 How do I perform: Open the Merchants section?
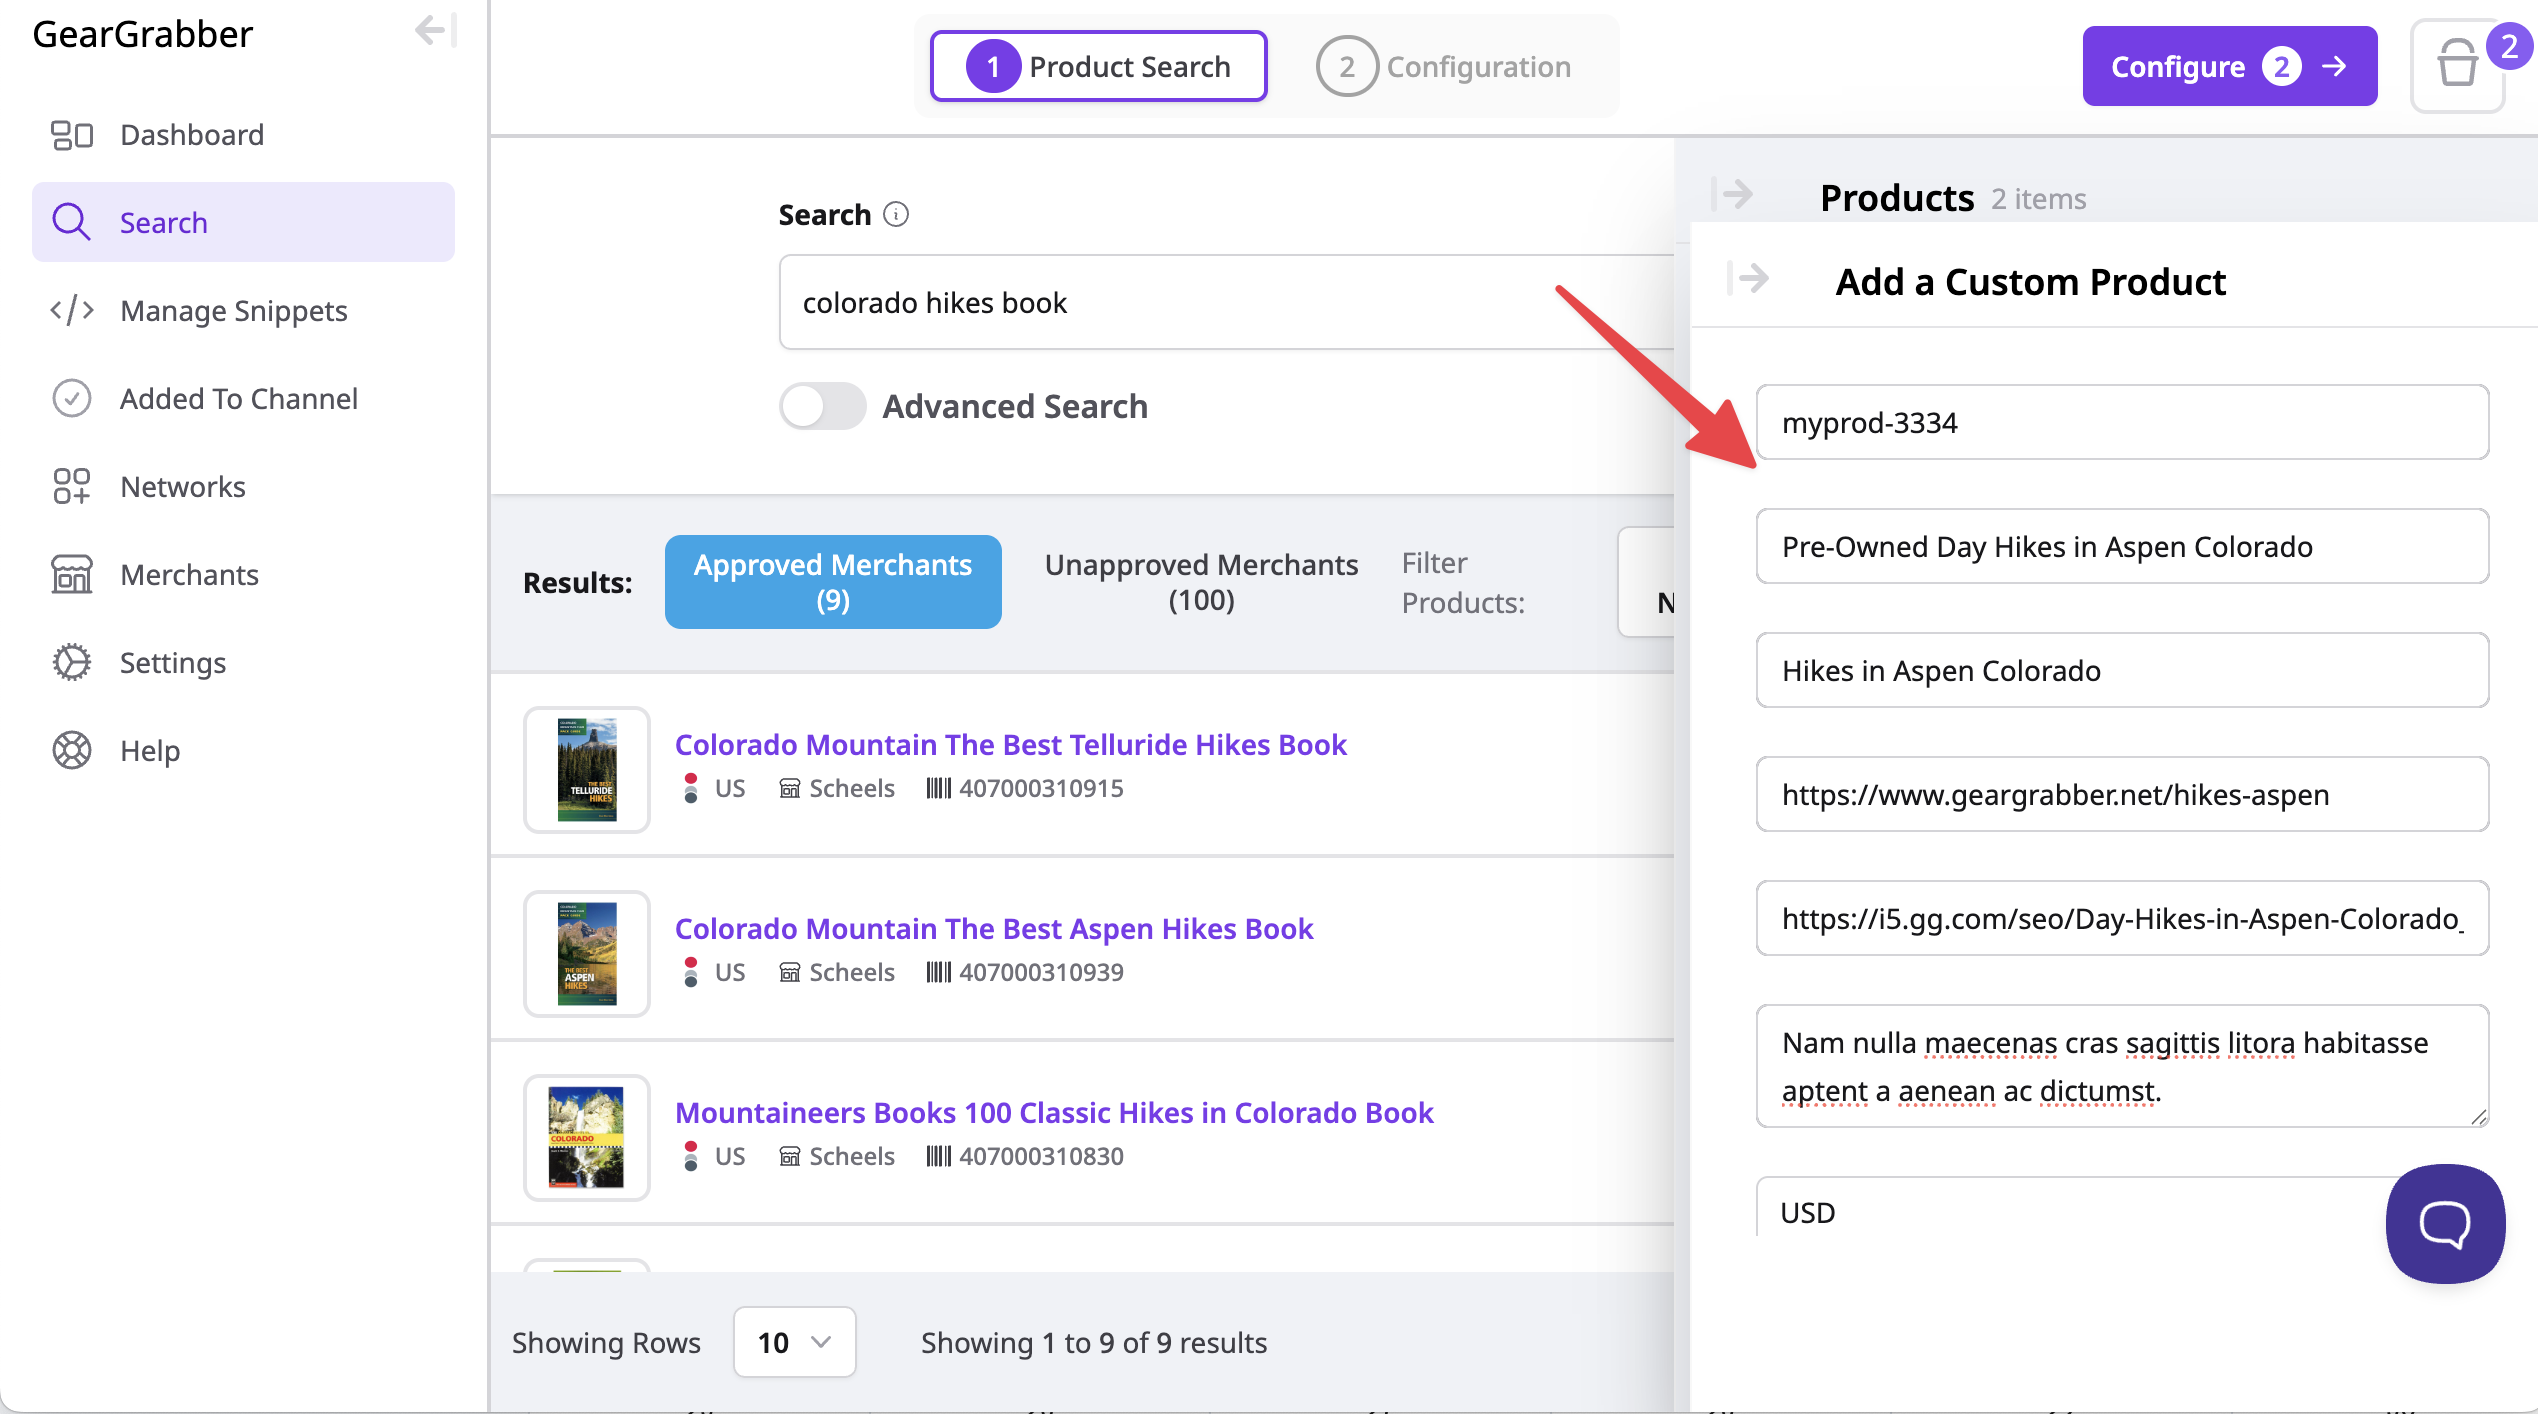(189, 575)
